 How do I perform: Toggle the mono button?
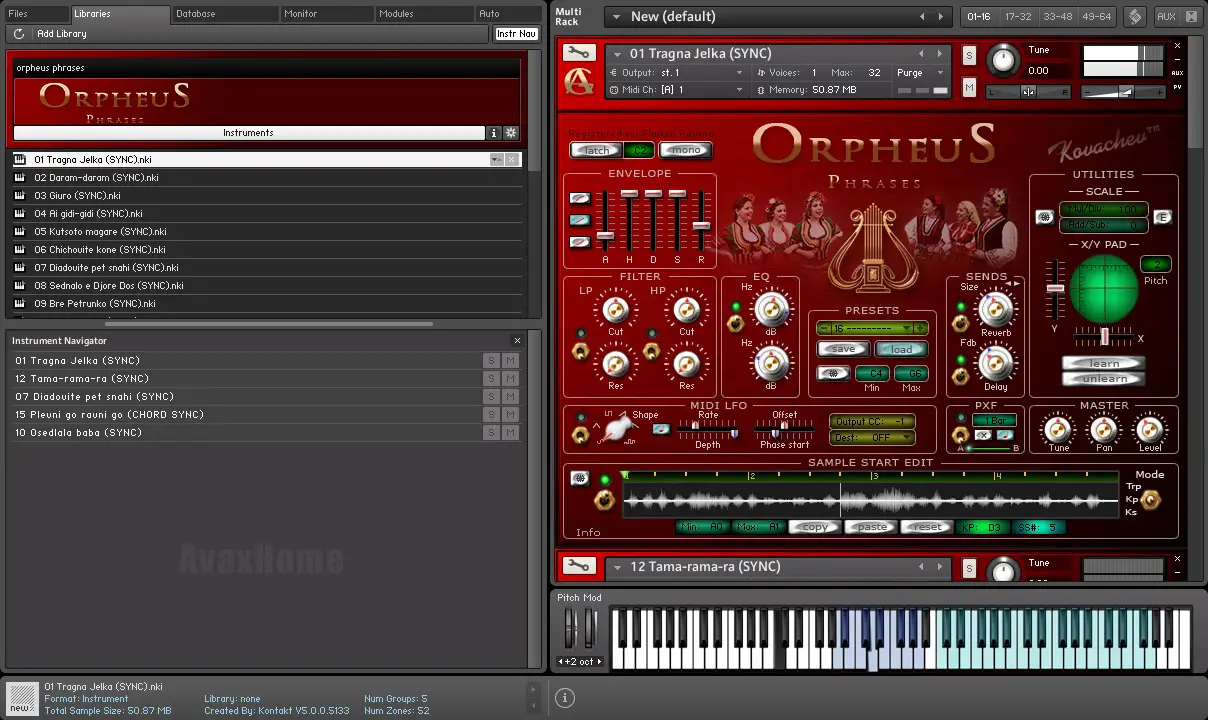point(686,151)
